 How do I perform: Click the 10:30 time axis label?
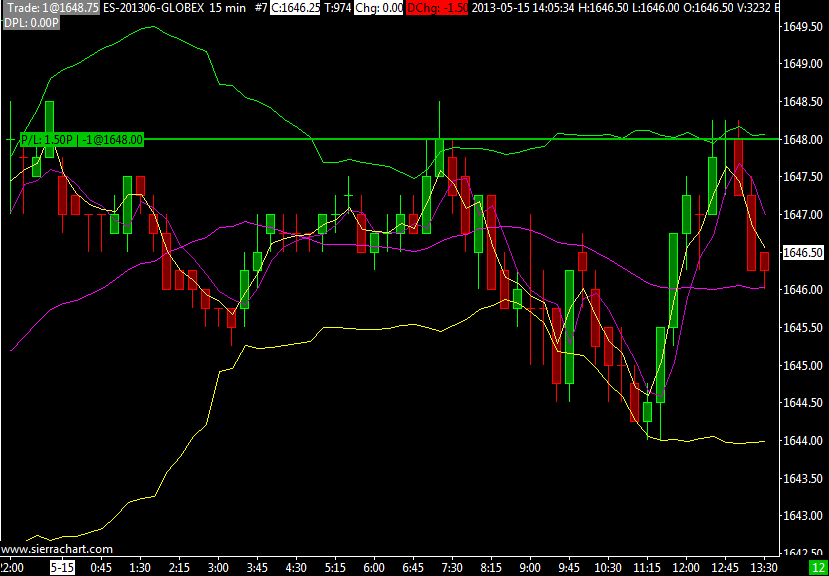609,567
